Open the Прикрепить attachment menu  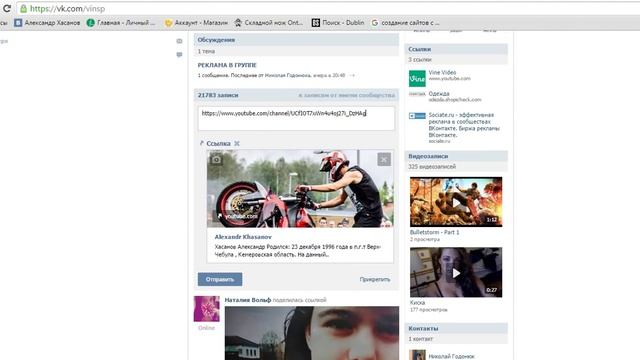coord(375,280)
